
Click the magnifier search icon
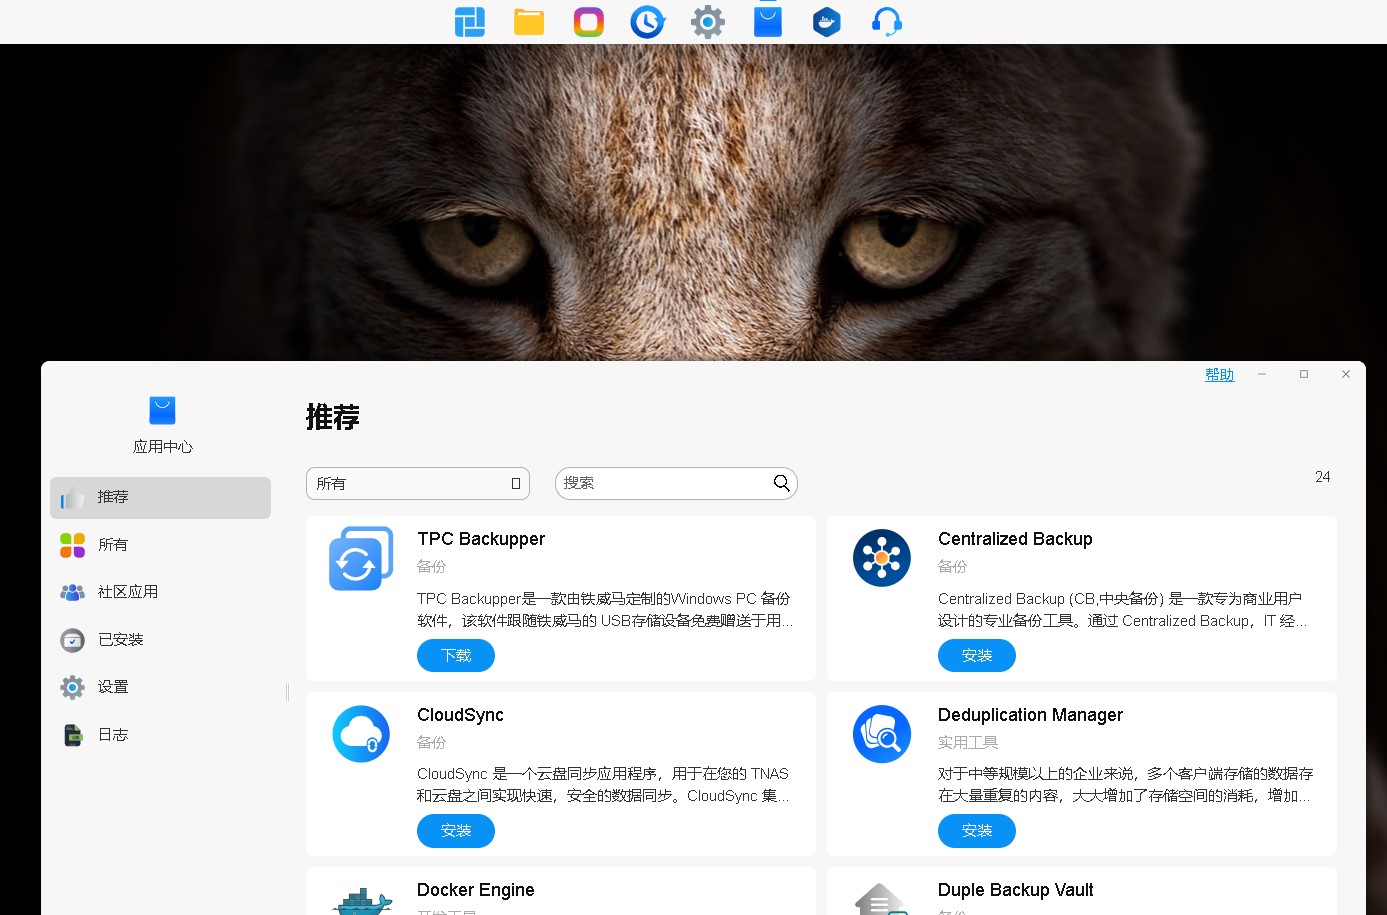tap(782, 483)
